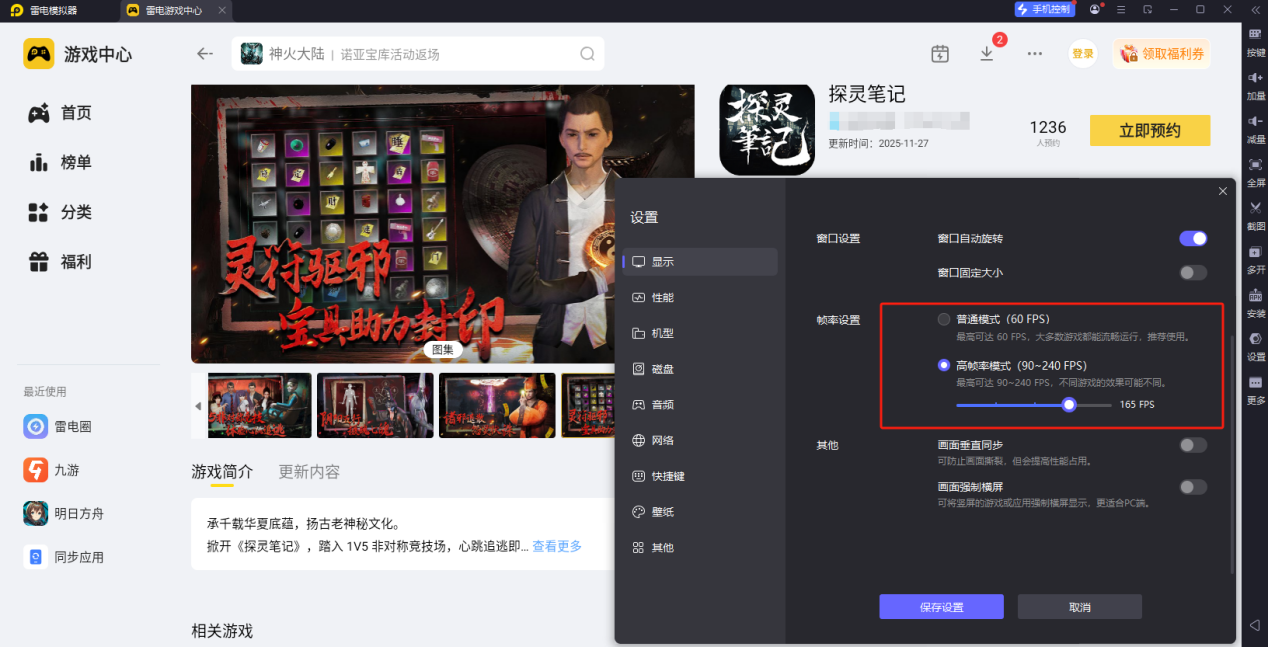Open the 性能 settings tab

[662, 298]
